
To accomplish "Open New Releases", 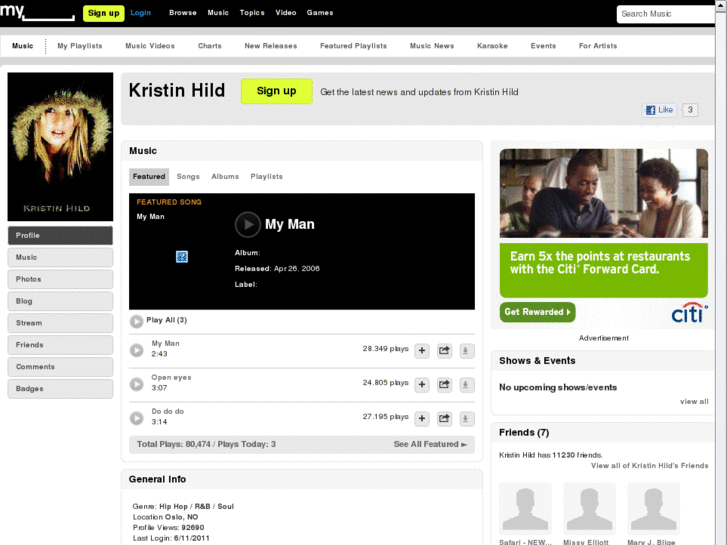I will [x=271, y=46].
